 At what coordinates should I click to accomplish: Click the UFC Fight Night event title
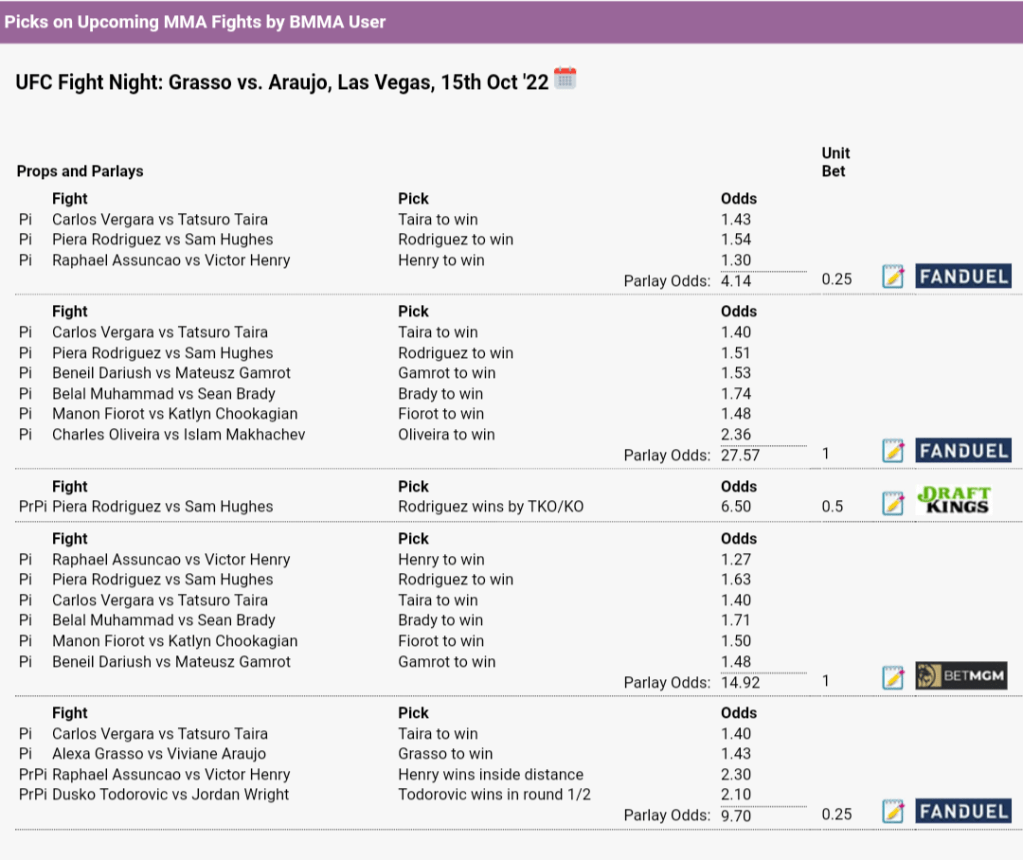[282, 82]
